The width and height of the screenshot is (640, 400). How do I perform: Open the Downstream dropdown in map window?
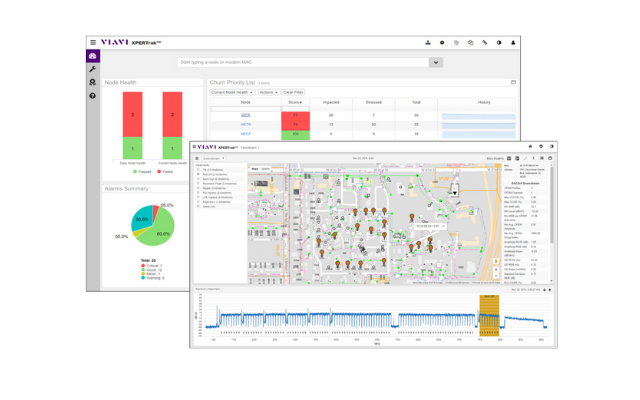point(213,158)
